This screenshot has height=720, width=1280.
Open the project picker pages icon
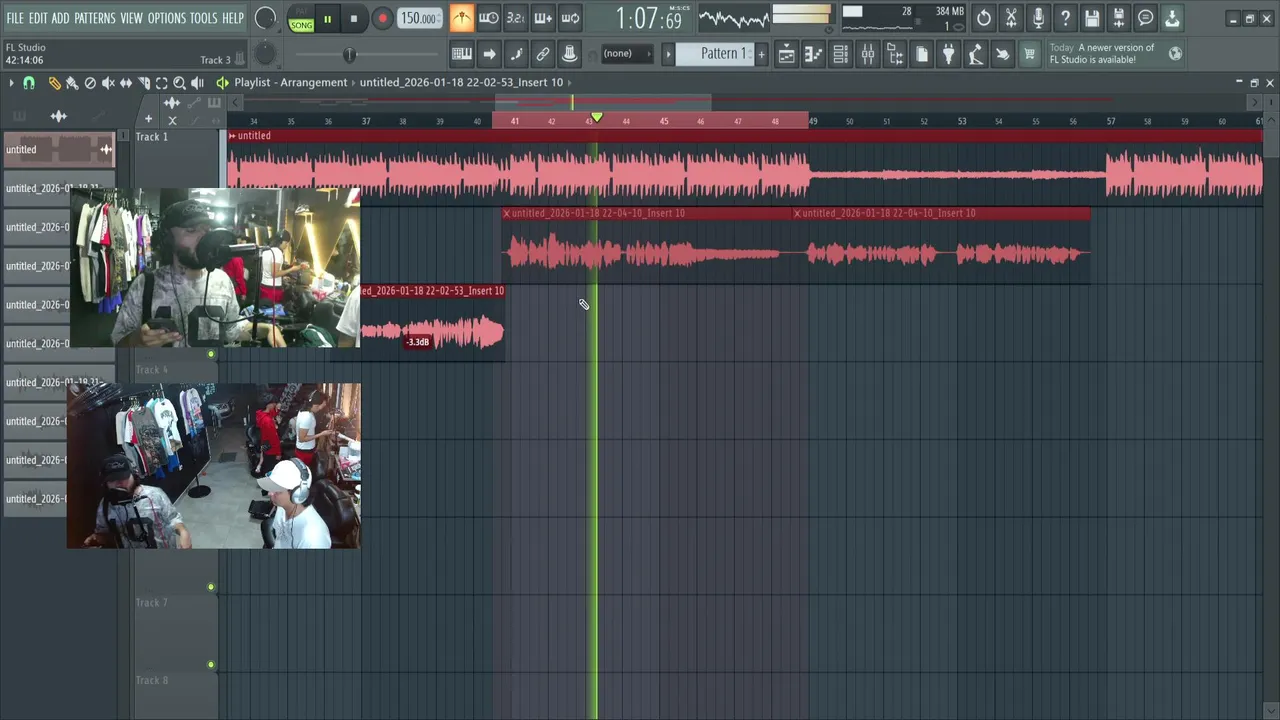[x=922, y=54]
